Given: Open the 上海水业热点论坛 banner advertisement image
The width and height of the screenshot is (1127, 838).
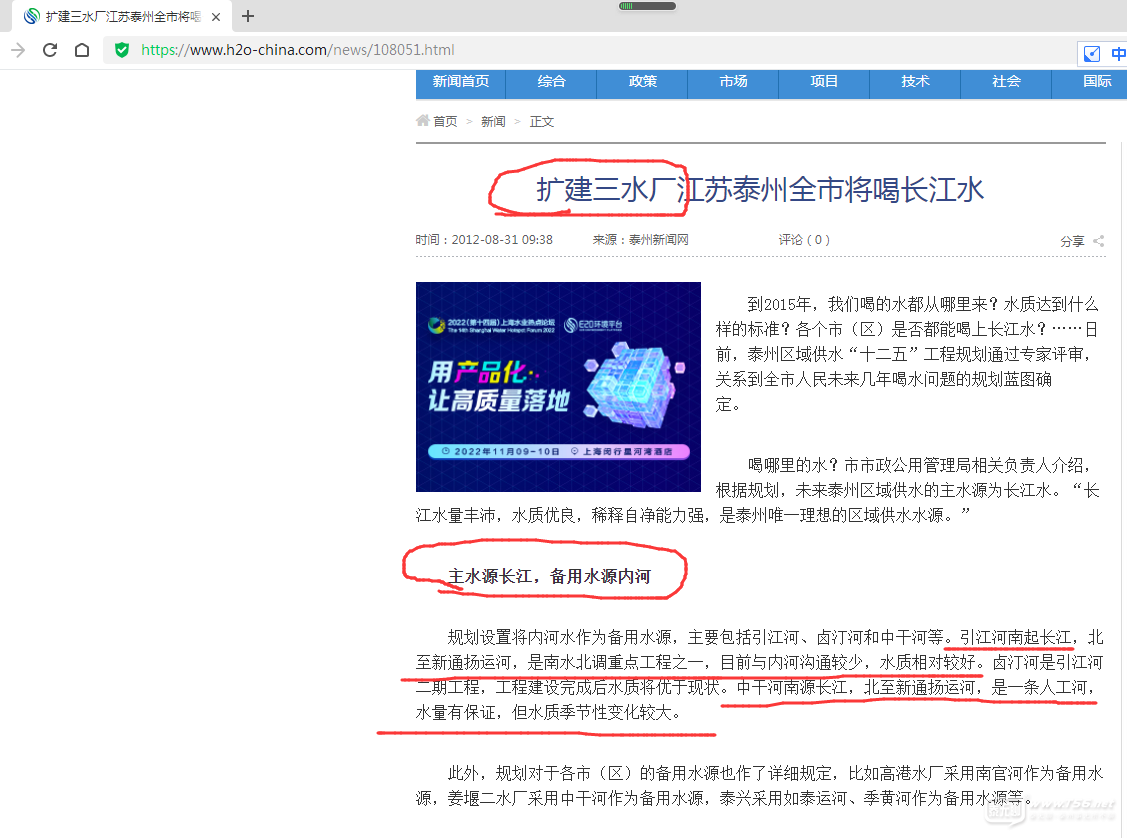Looking at the screenshot, I should pyautogui.click(x=558, y=387).
